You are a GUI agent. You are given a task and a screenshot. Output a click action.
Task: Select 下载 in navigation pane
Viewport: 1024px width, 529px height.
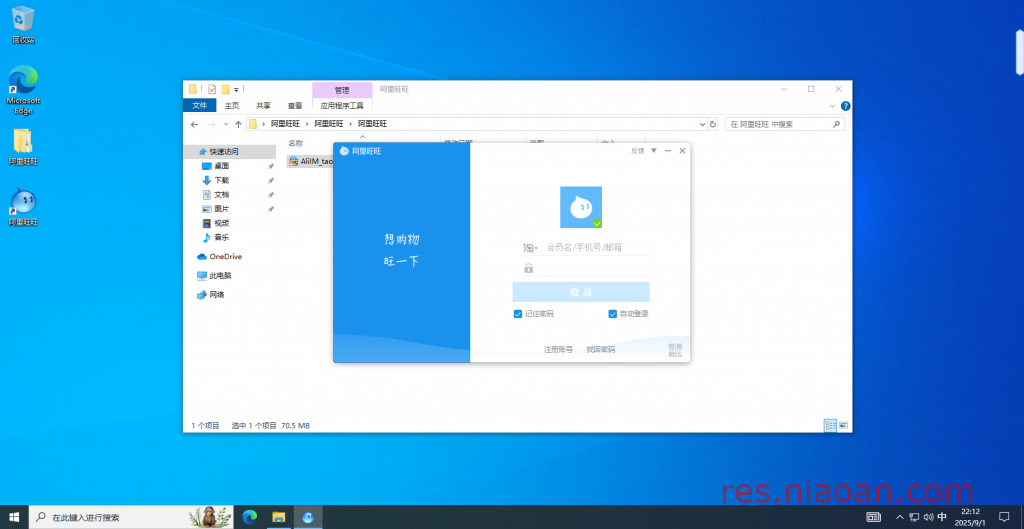point(221,180)
